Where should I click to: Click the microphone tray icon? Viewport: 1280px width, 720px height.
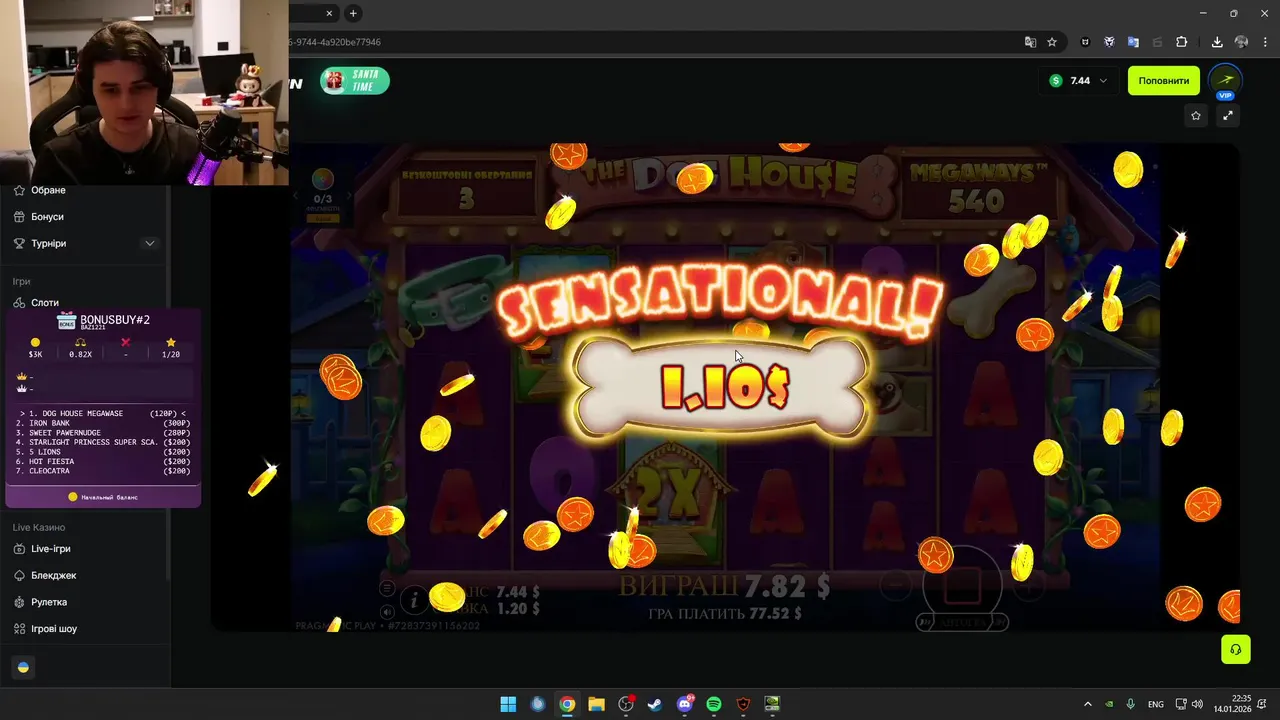[1131, 704]
